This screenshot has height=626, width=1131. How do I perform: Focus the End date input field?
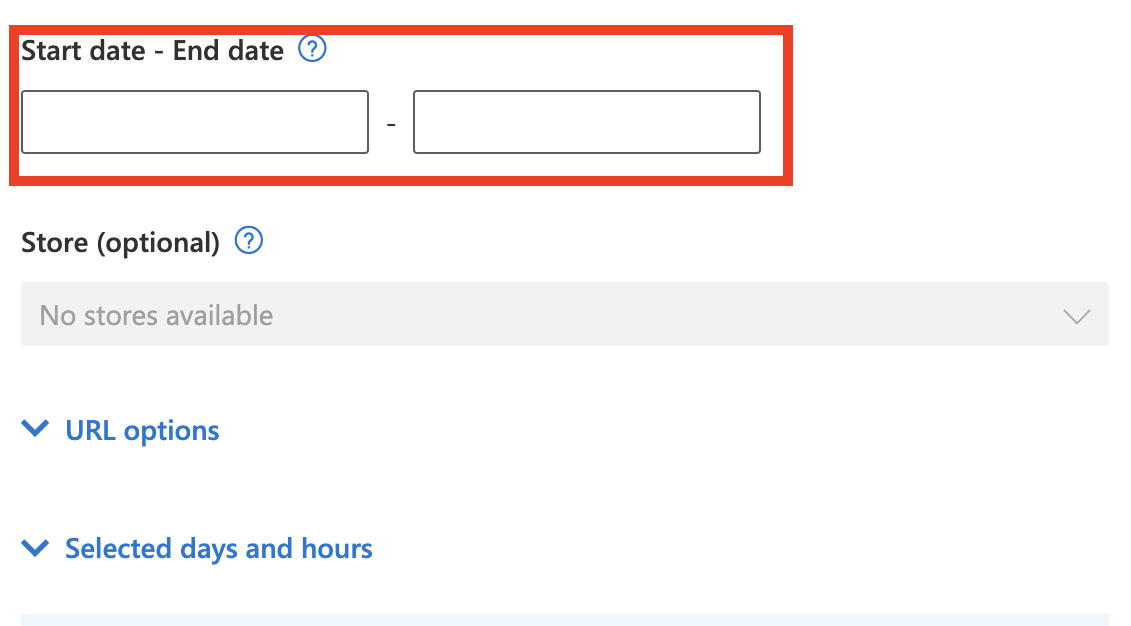(586, 123)
